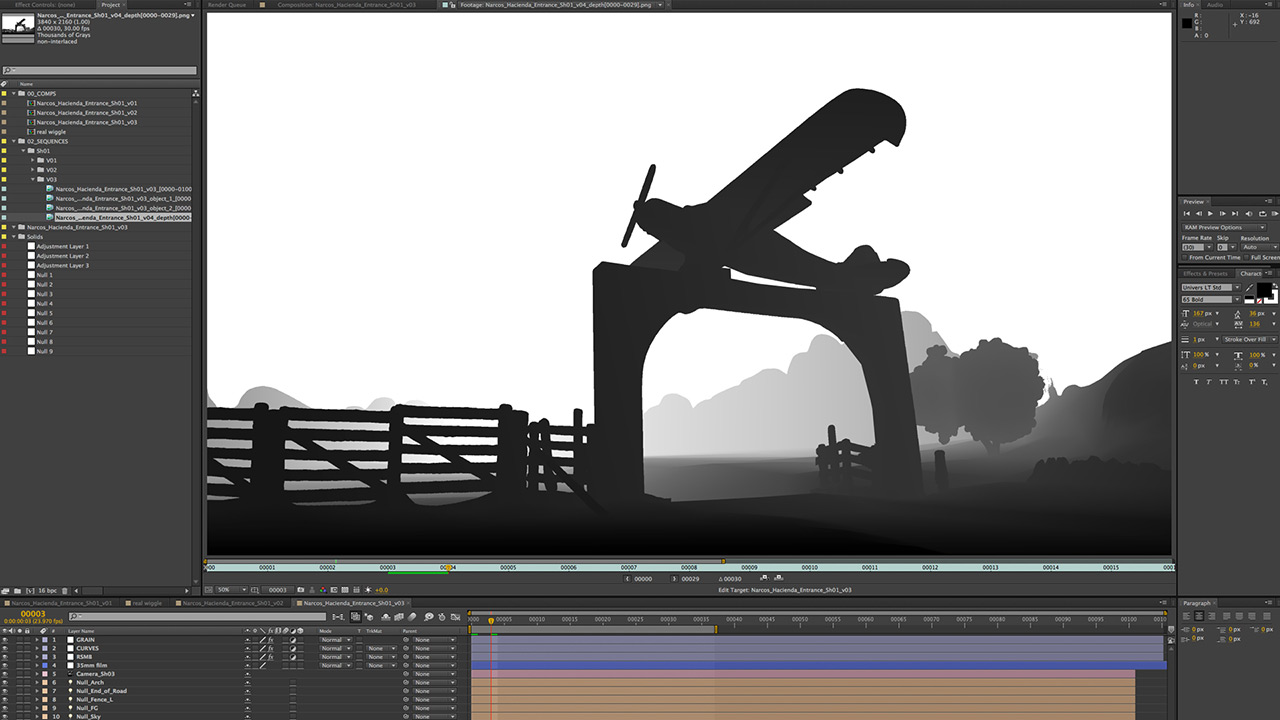This screenshot has height=720, width=1280.
Task: Open the magnification 50% dropdown
Action: click(x=230, y=590)
